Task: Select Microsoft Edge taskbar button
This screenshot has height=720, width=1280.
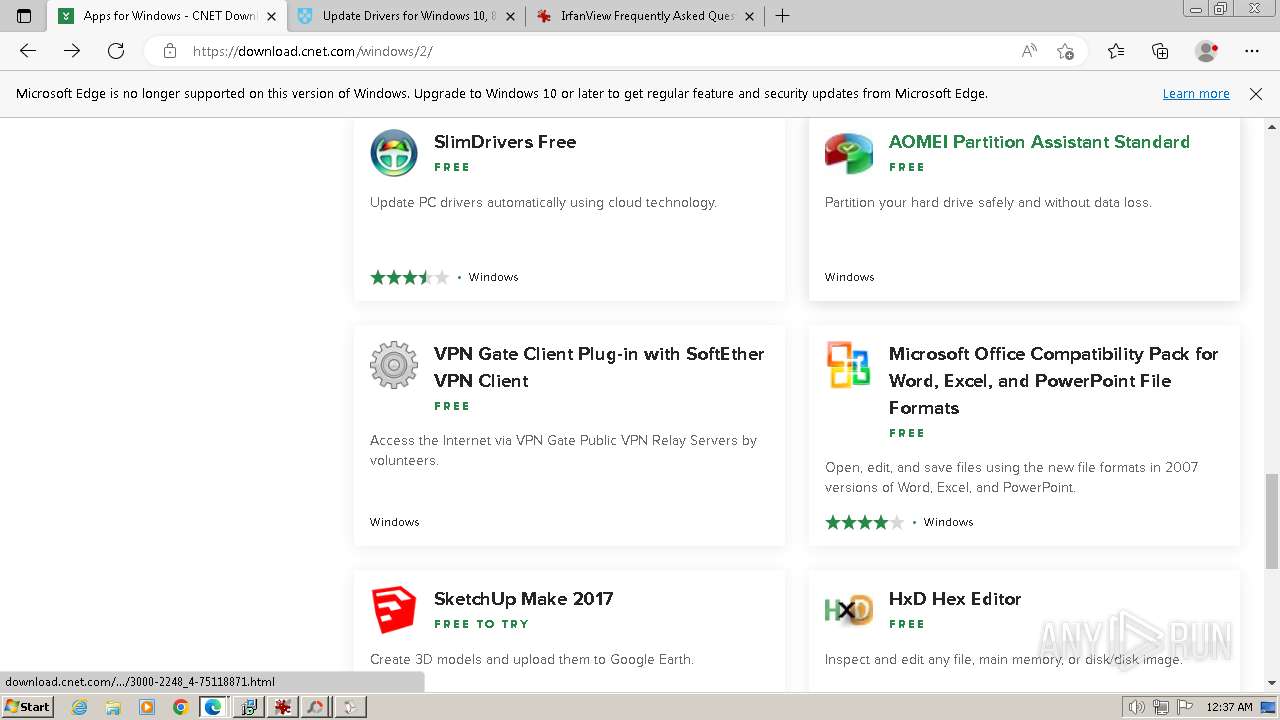Action: pyautogui.click(x=213, y=707)
